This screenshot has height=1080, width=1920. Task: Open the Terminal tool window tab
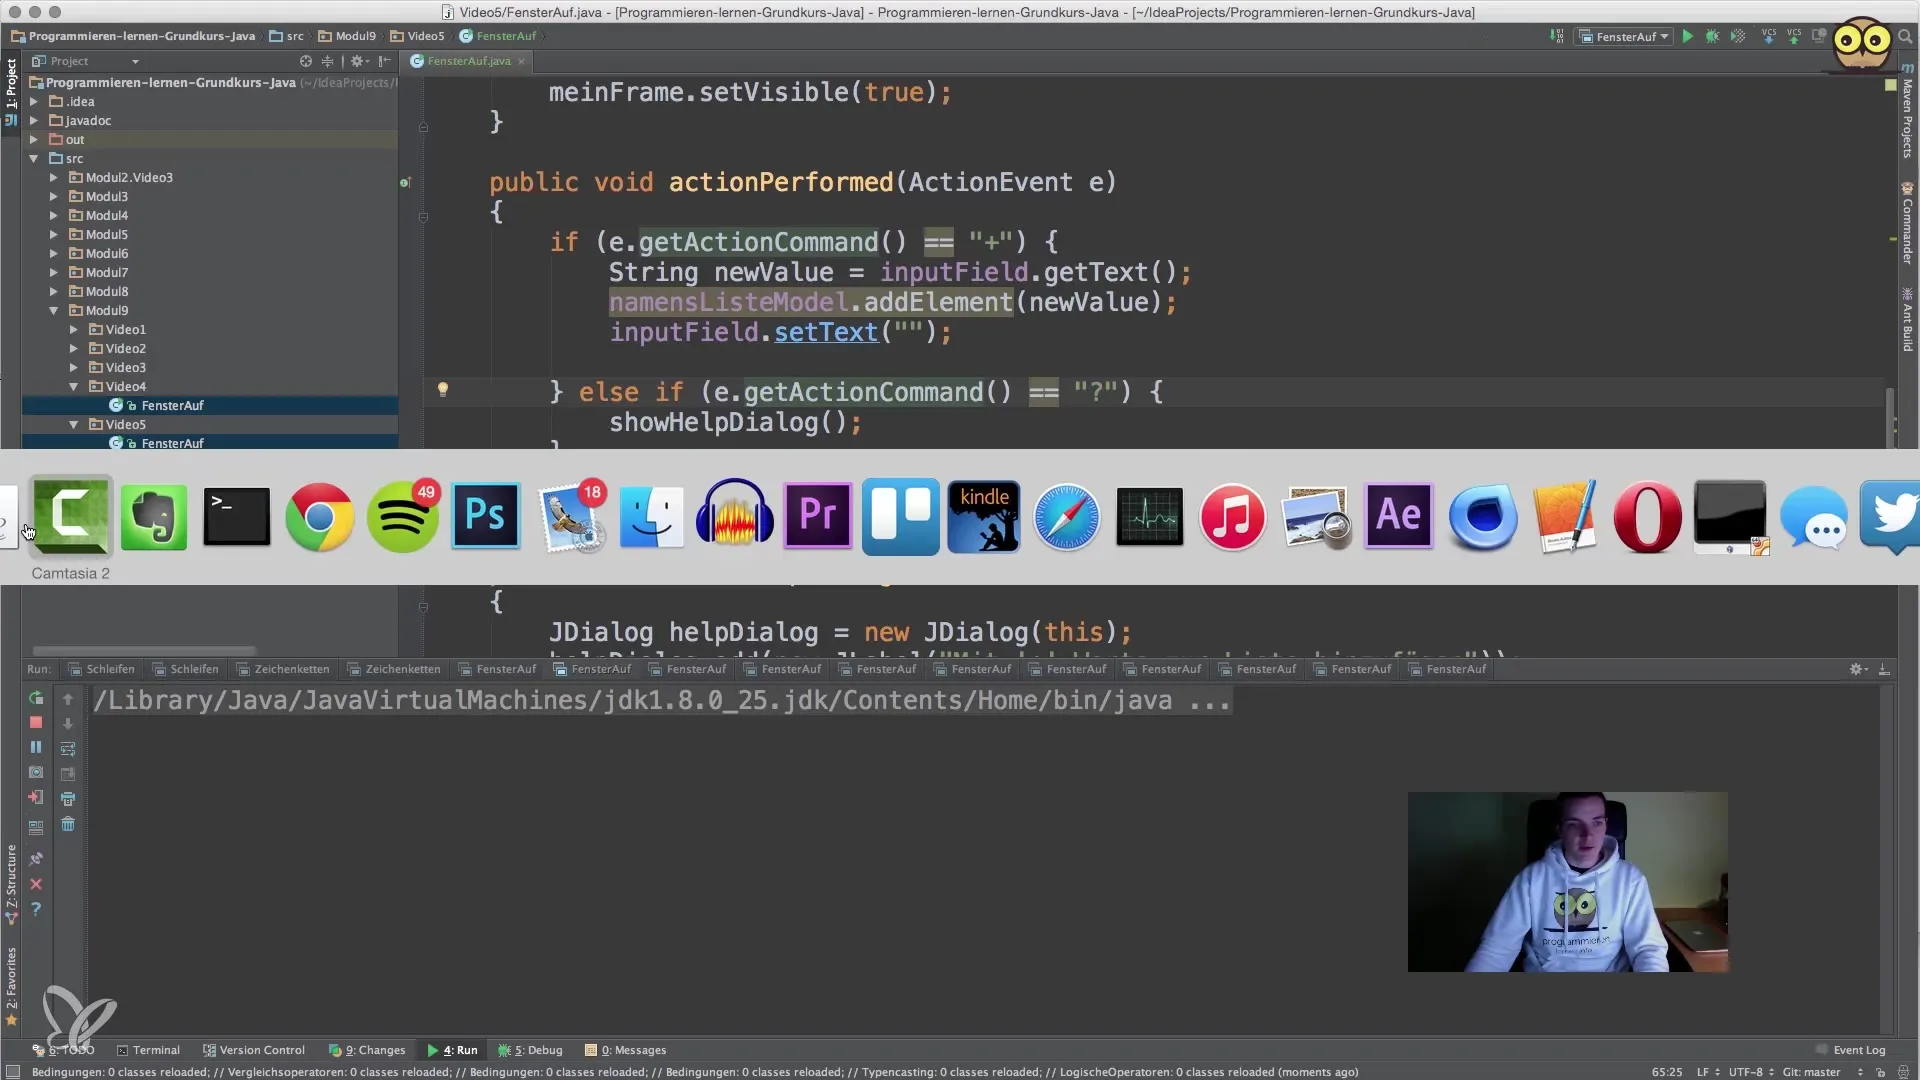pos(148,1050)
